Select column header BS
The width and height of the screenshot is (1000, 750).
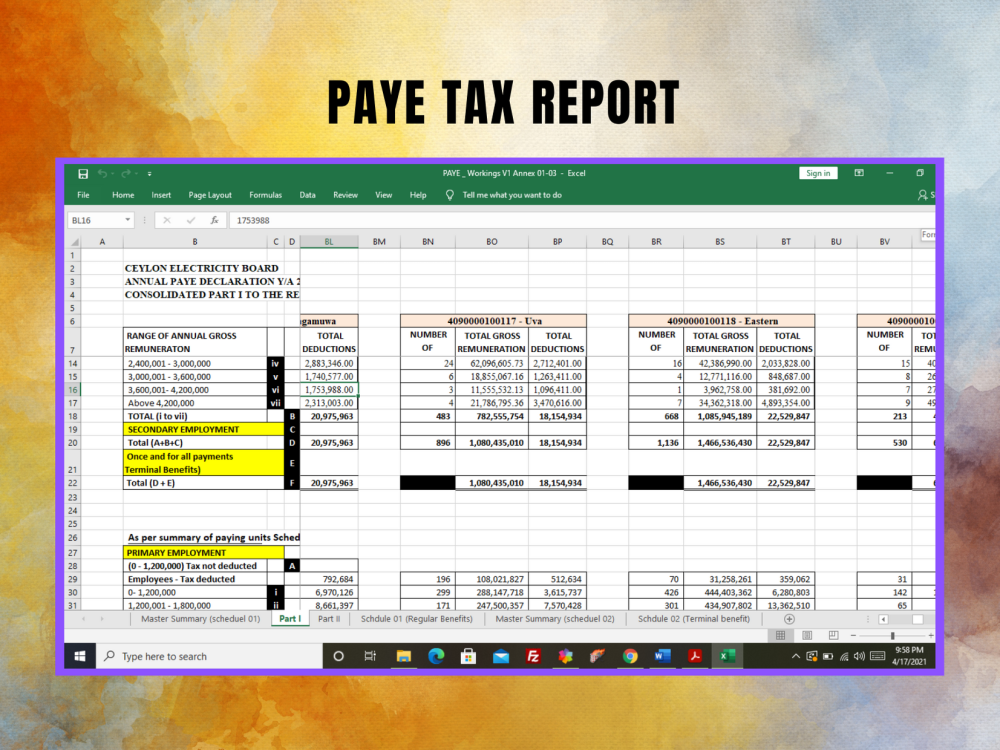(719, 242)
